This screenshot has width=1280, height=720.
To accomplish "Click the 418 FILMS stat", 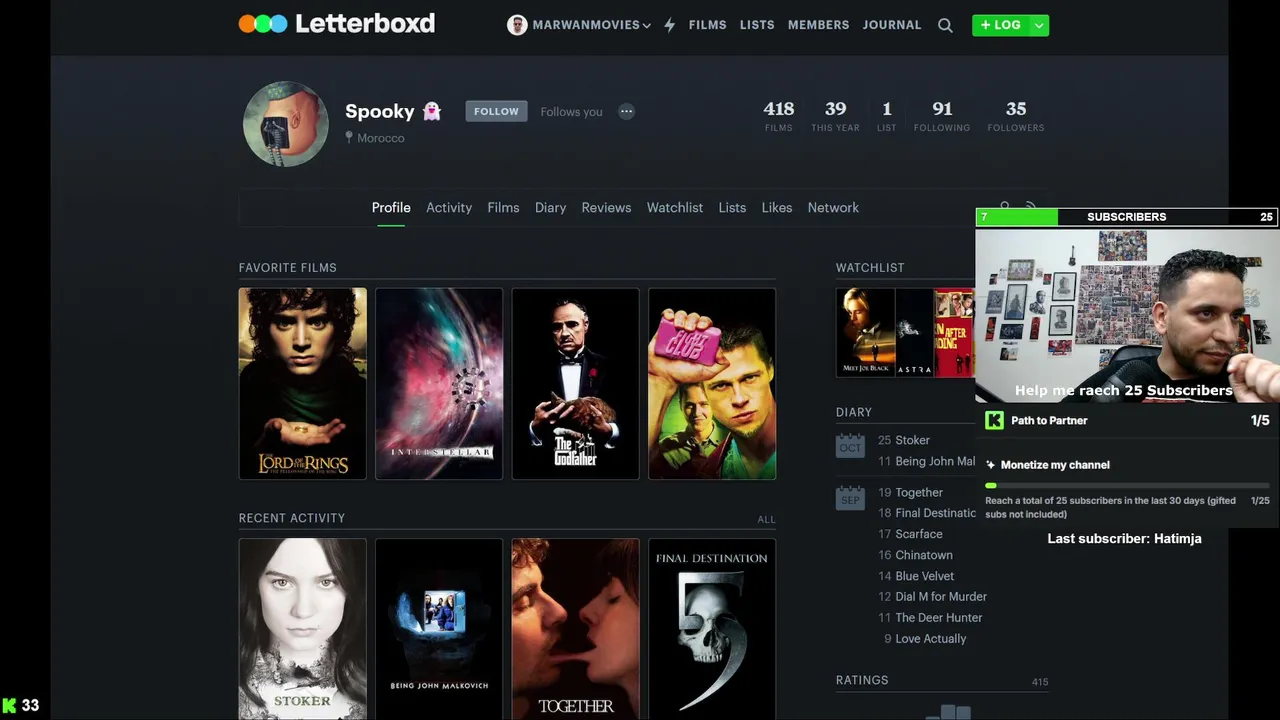I will click(779, 116).
